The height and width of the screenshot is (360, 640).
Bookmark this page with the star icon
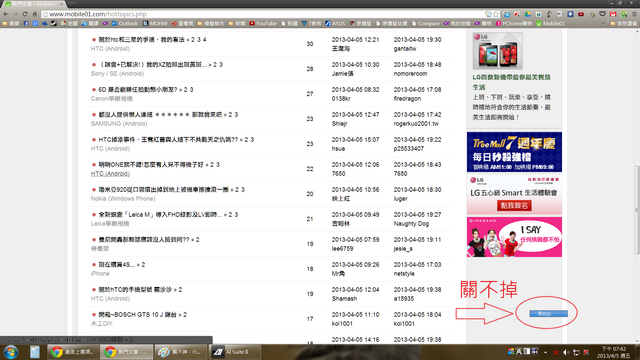(496, 14)
